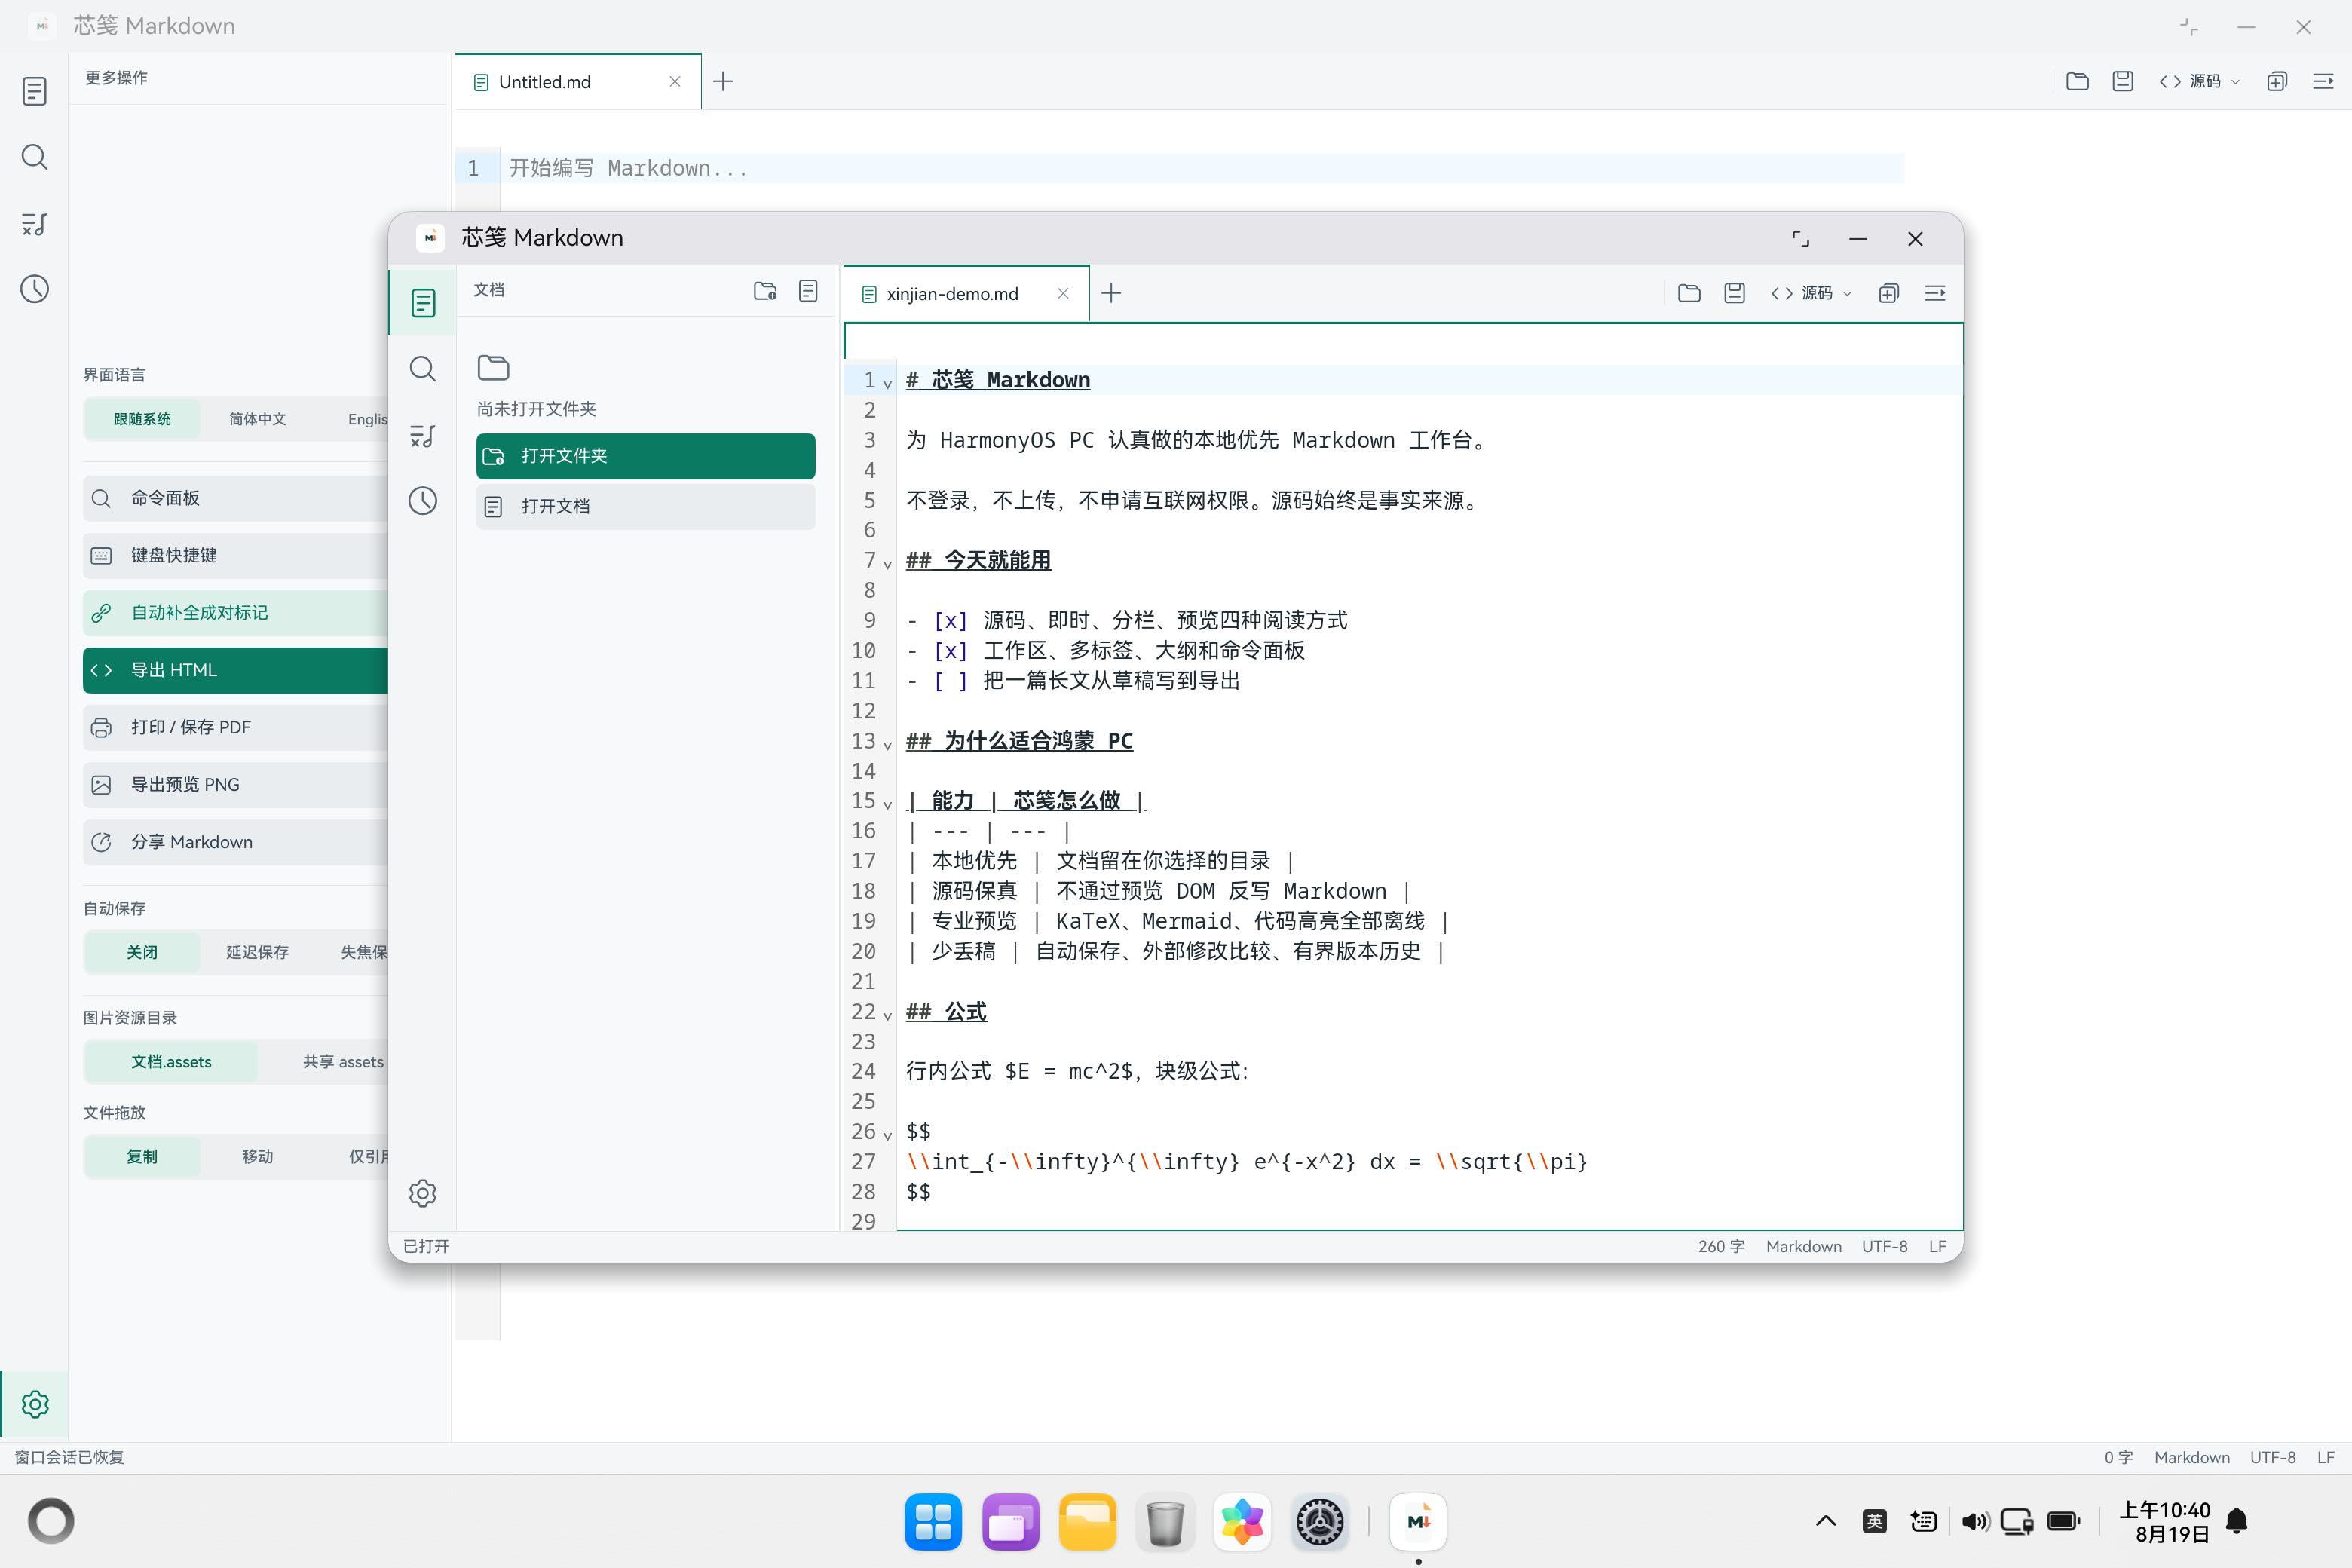Set auto-save to 延迟保存
The height and width of the screenshot is (1568, 2352).
point(258,952)
